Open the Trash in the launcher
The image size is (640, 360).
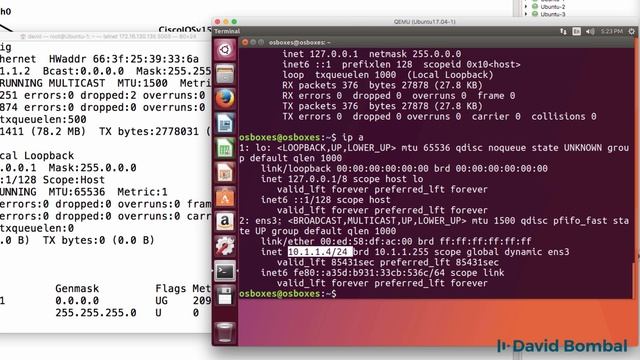click(x=225, y=332)
